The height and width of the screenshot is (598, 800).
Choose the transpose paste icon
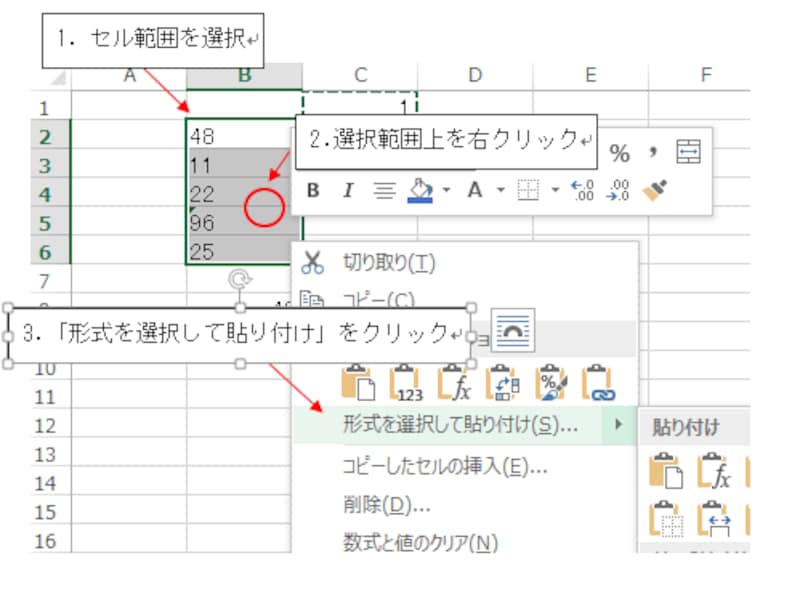[x=503, y=383]
